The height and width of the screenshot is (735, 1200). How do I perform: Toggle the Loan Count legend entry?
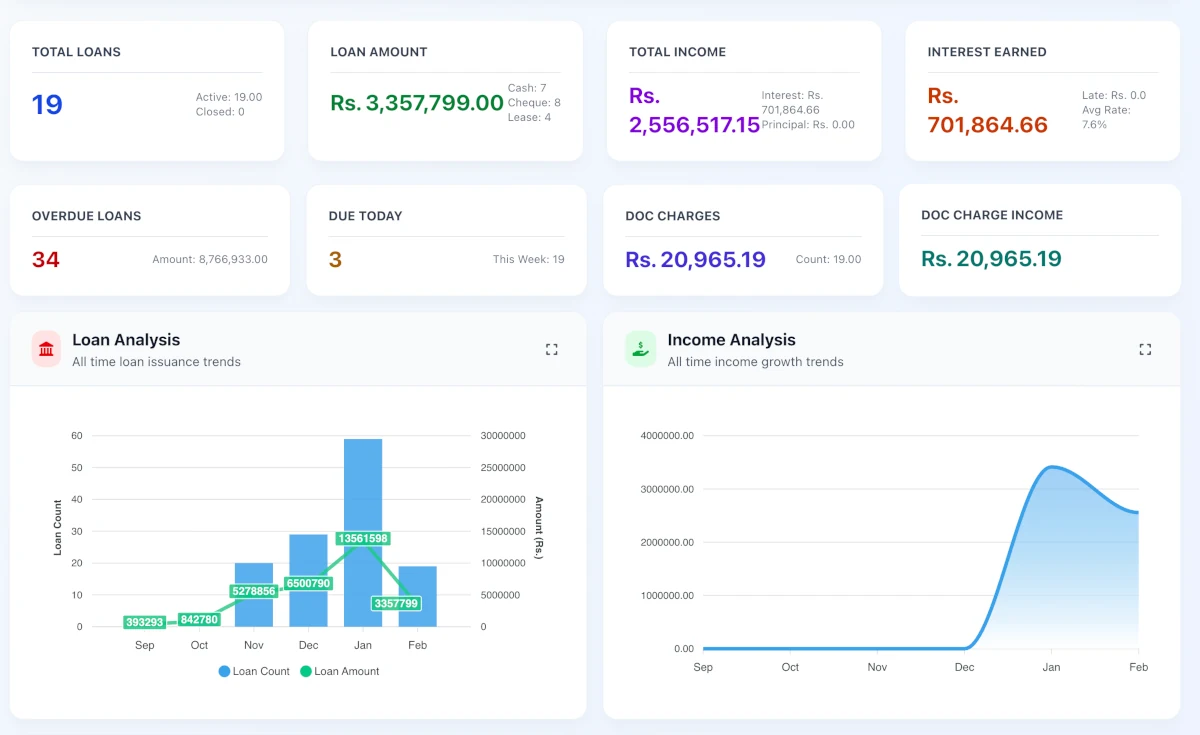(x=254, y=671)
